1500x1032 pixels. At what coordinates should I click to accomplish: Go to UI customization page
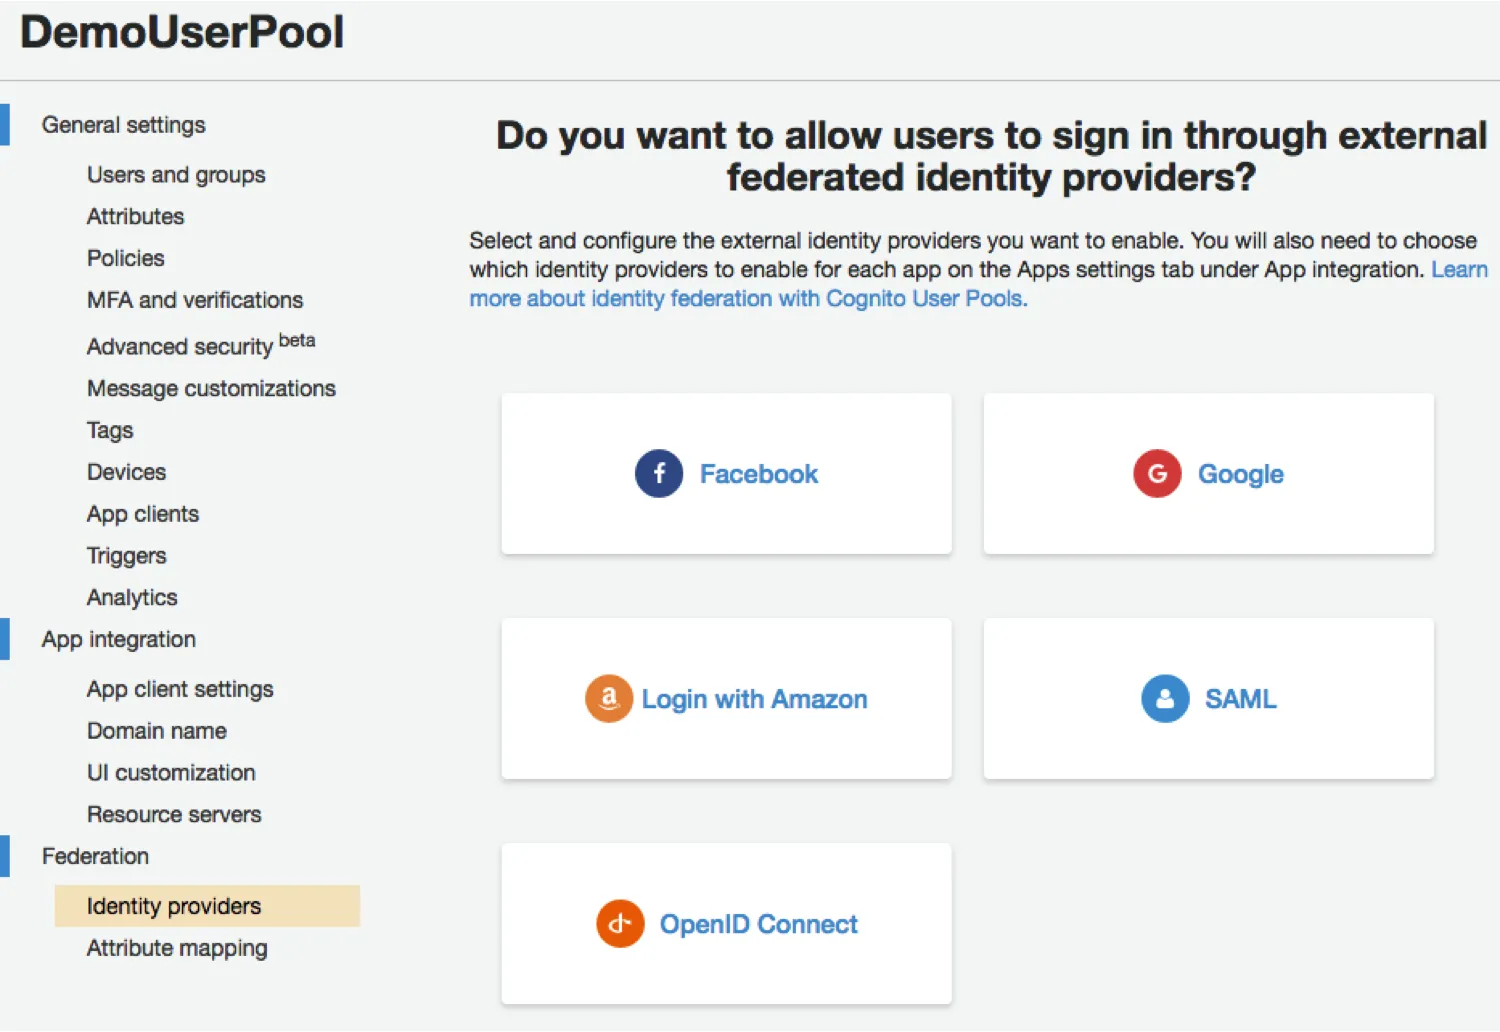tap(171, 773)
